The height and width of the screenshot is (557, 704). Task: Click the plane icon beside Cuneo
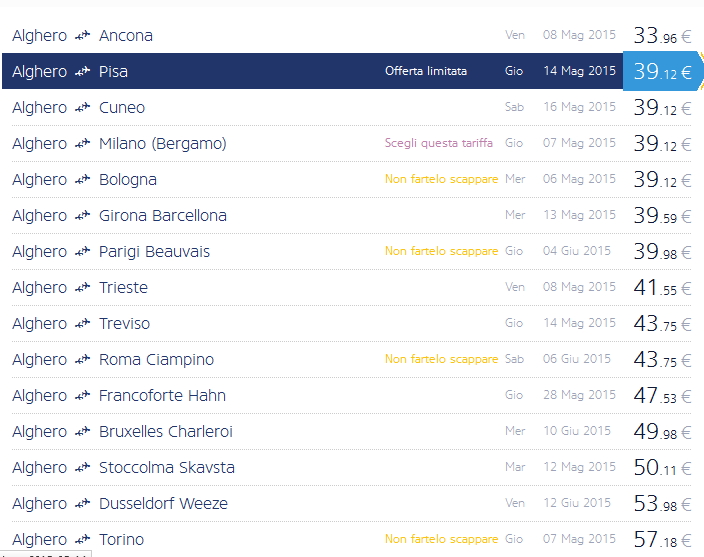point(83,108)
